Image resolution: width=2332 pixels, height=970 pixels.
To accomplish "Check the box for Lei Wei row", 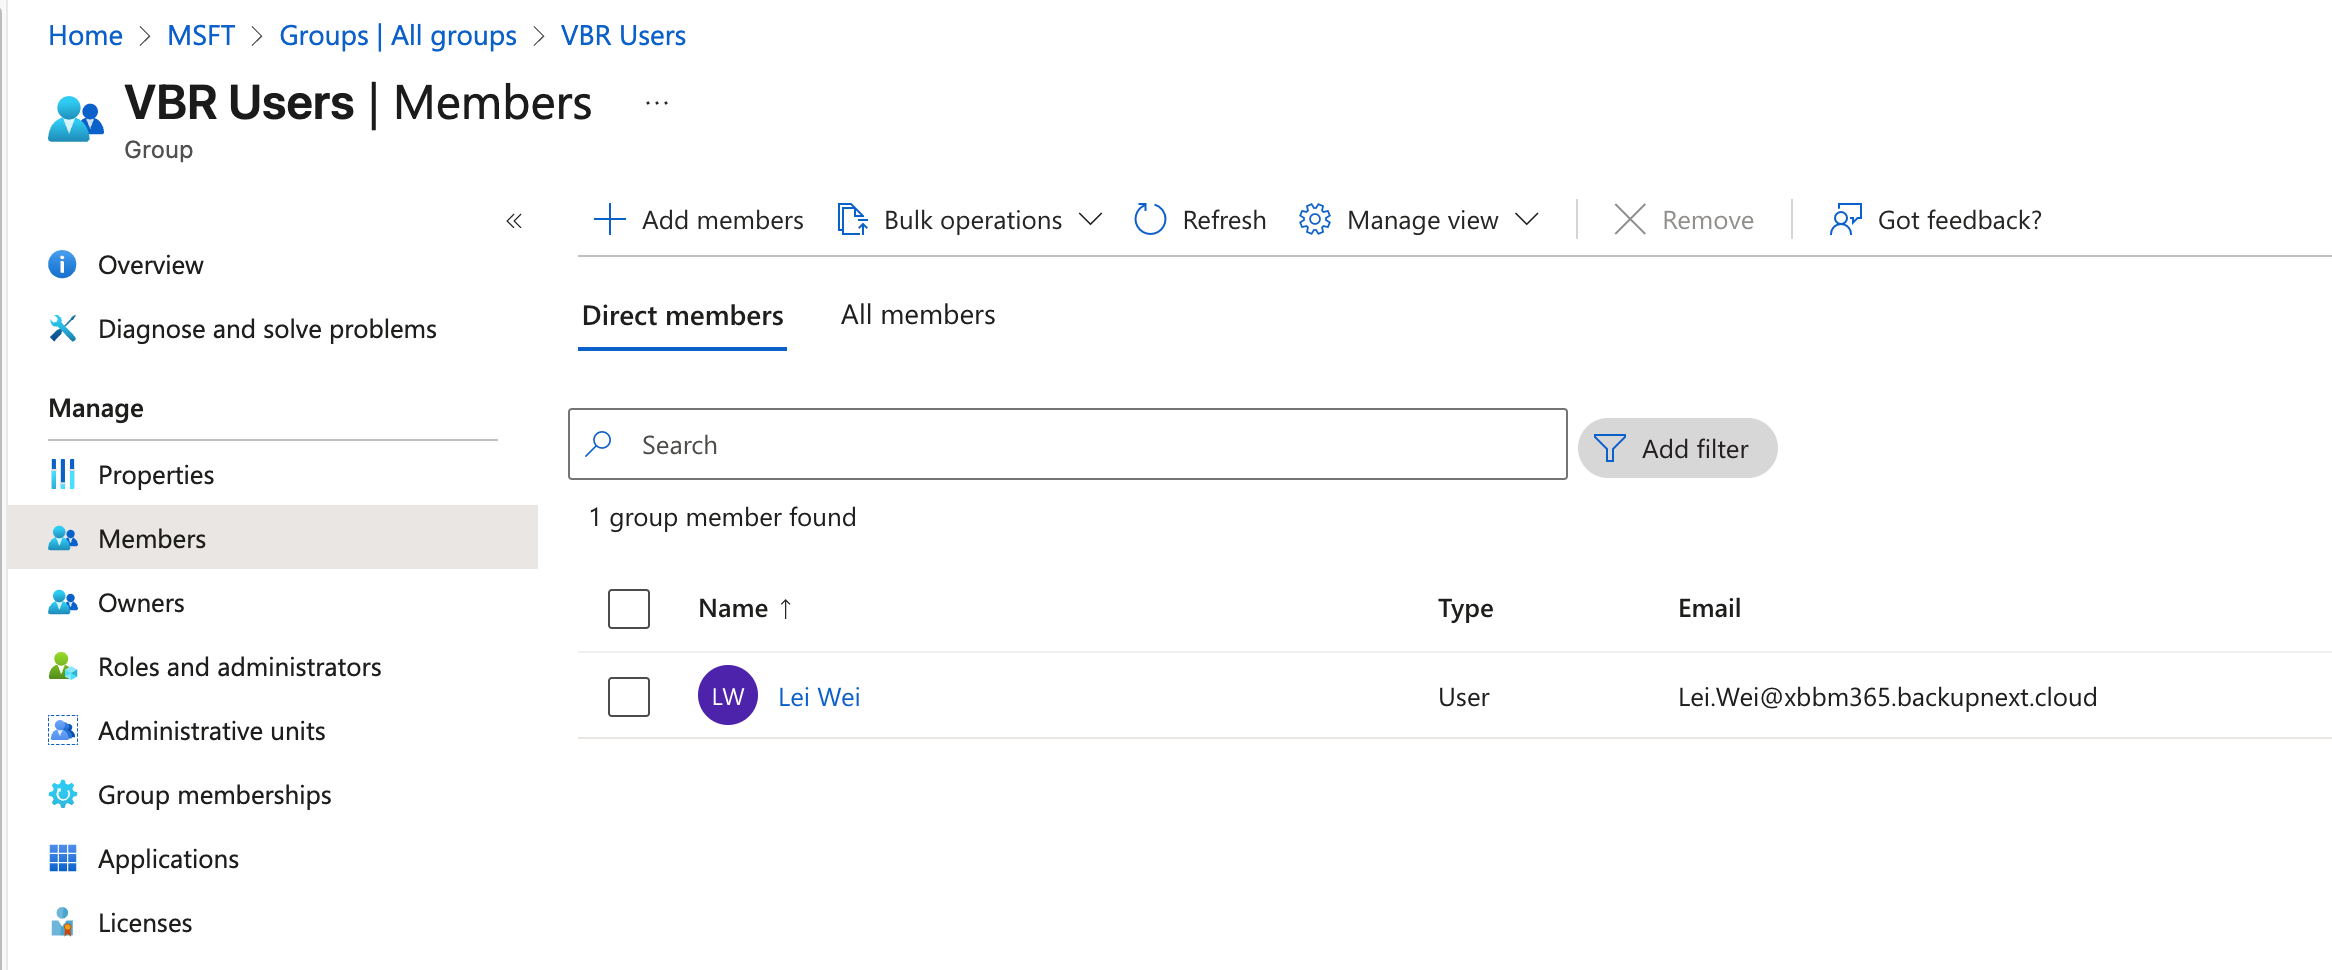I will click(629, 696).
